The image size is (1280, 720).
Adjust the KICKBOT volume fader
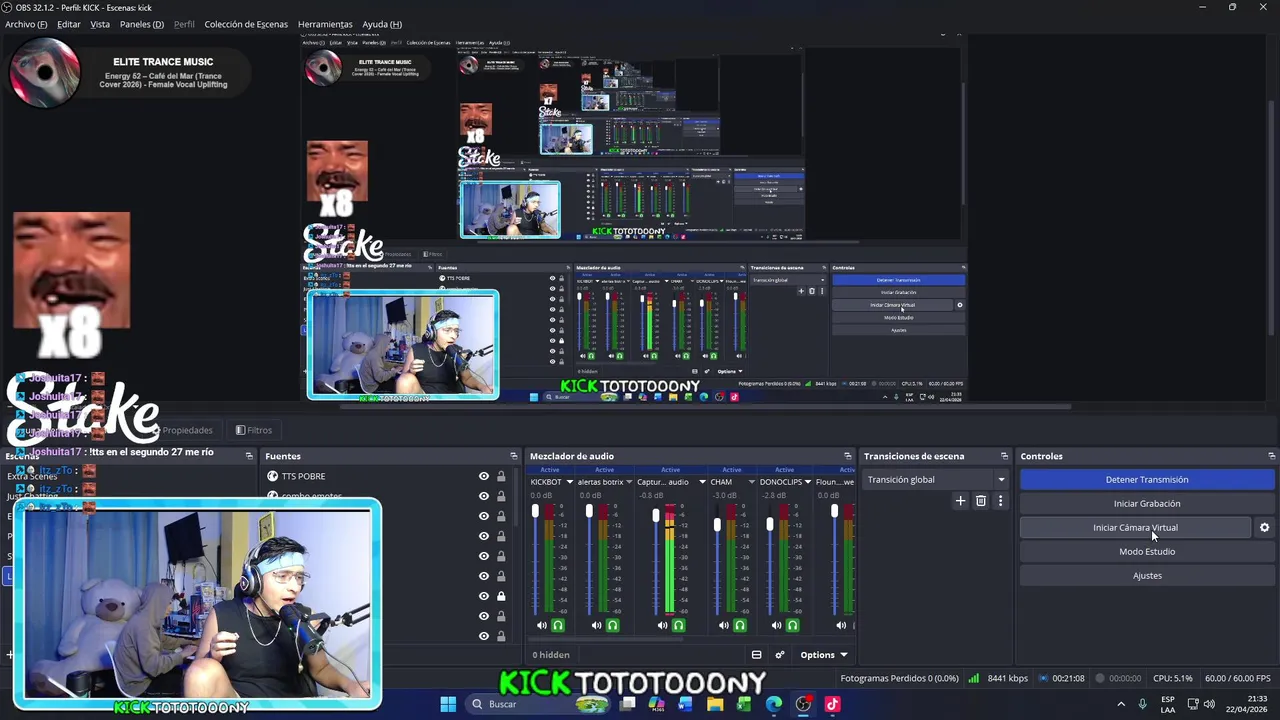tap(535, 513)
